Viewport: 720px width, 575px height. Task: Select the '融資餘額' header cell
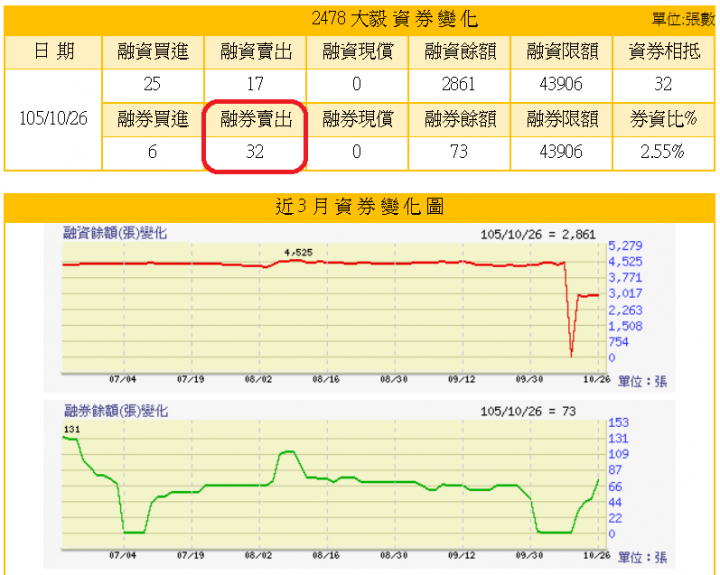pyautogui.click(x=459, y=51)
